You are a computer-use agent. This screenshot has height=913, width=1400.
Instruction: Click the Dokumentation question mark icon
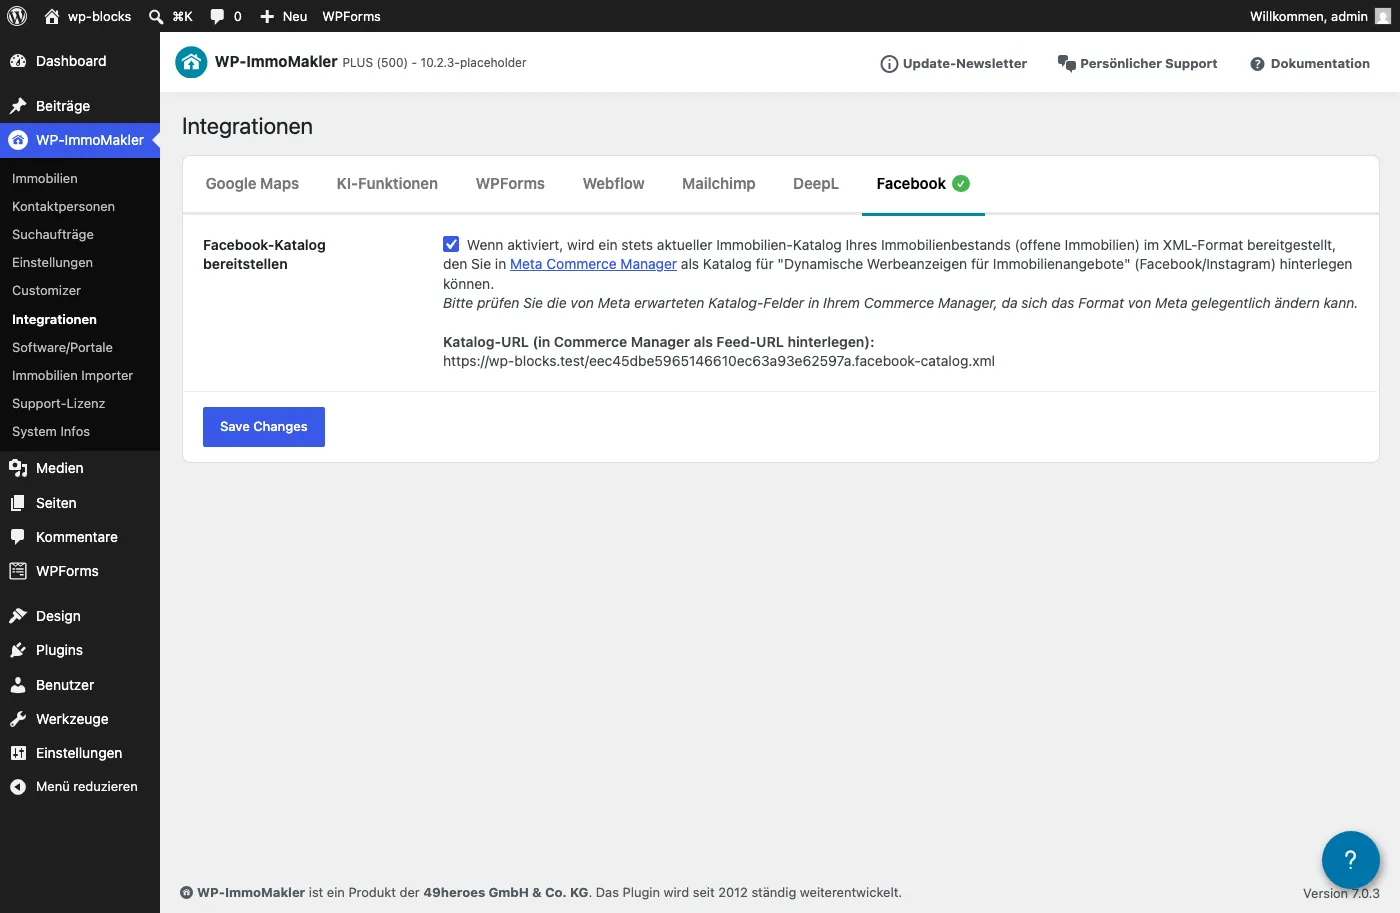point(1257,64)
